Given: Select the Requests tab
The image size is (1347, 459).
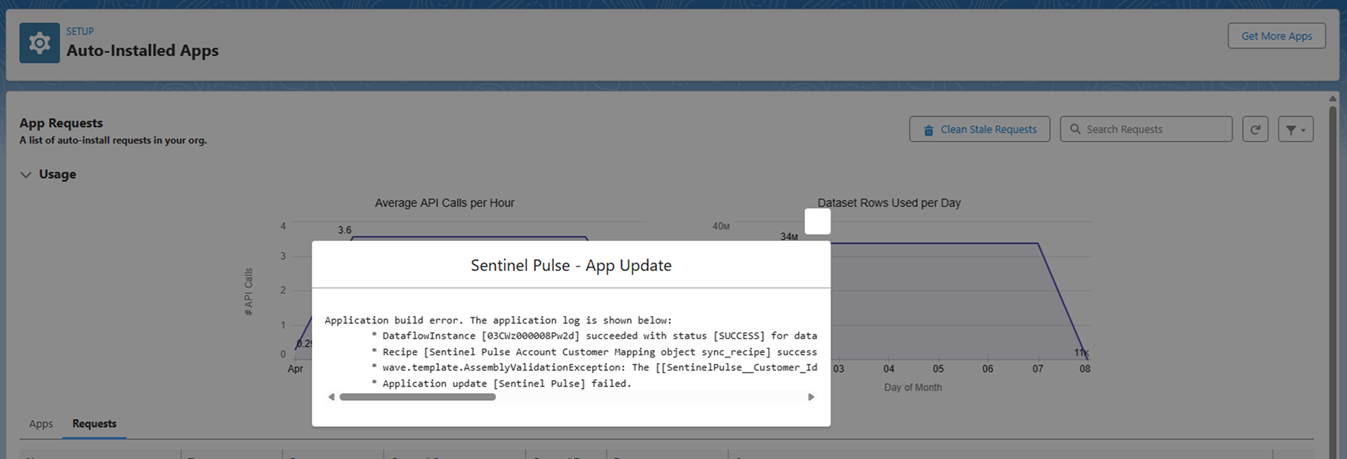Looking at the screenshot, I should [x=94, y=424].
